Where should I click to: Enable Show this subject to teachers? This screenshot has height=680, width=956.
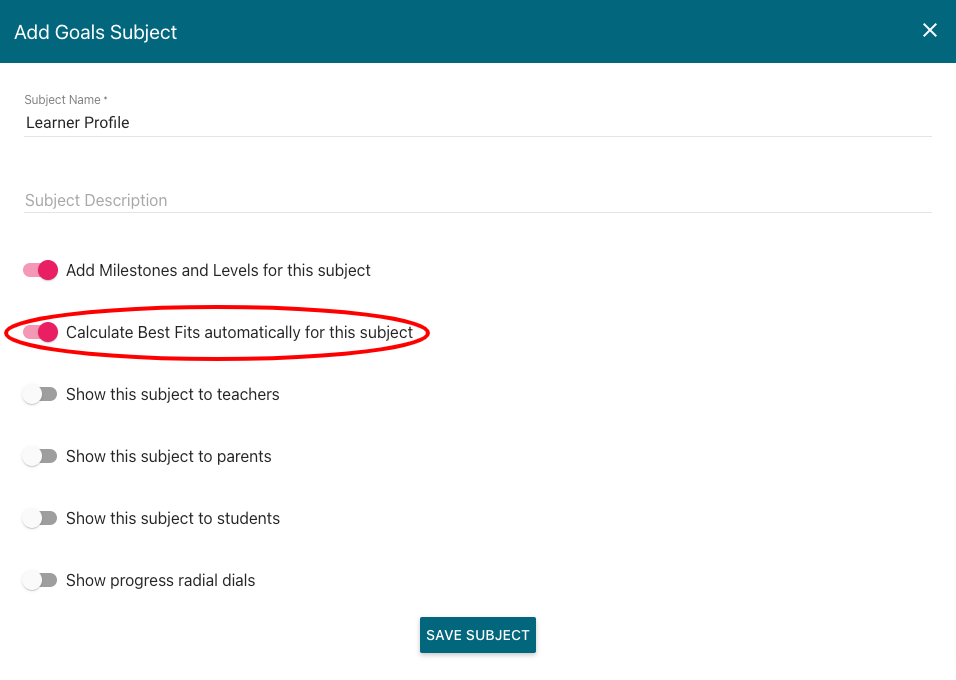coord(40,395)
